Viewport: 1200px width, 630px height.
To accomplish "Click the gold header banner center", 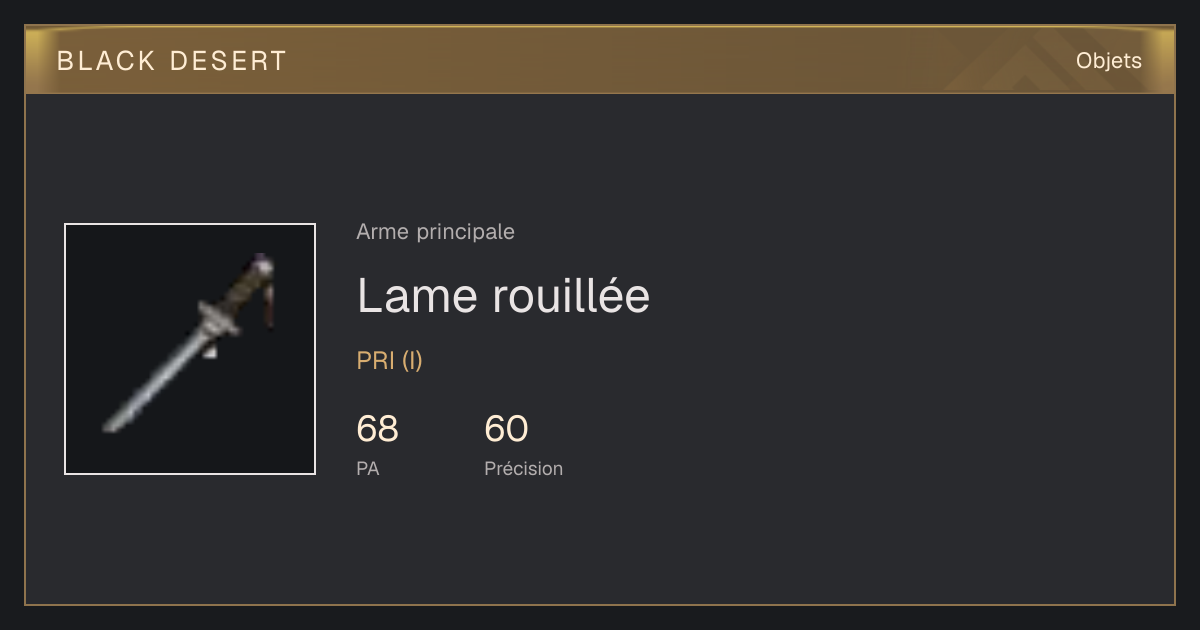I will (600, 60).
